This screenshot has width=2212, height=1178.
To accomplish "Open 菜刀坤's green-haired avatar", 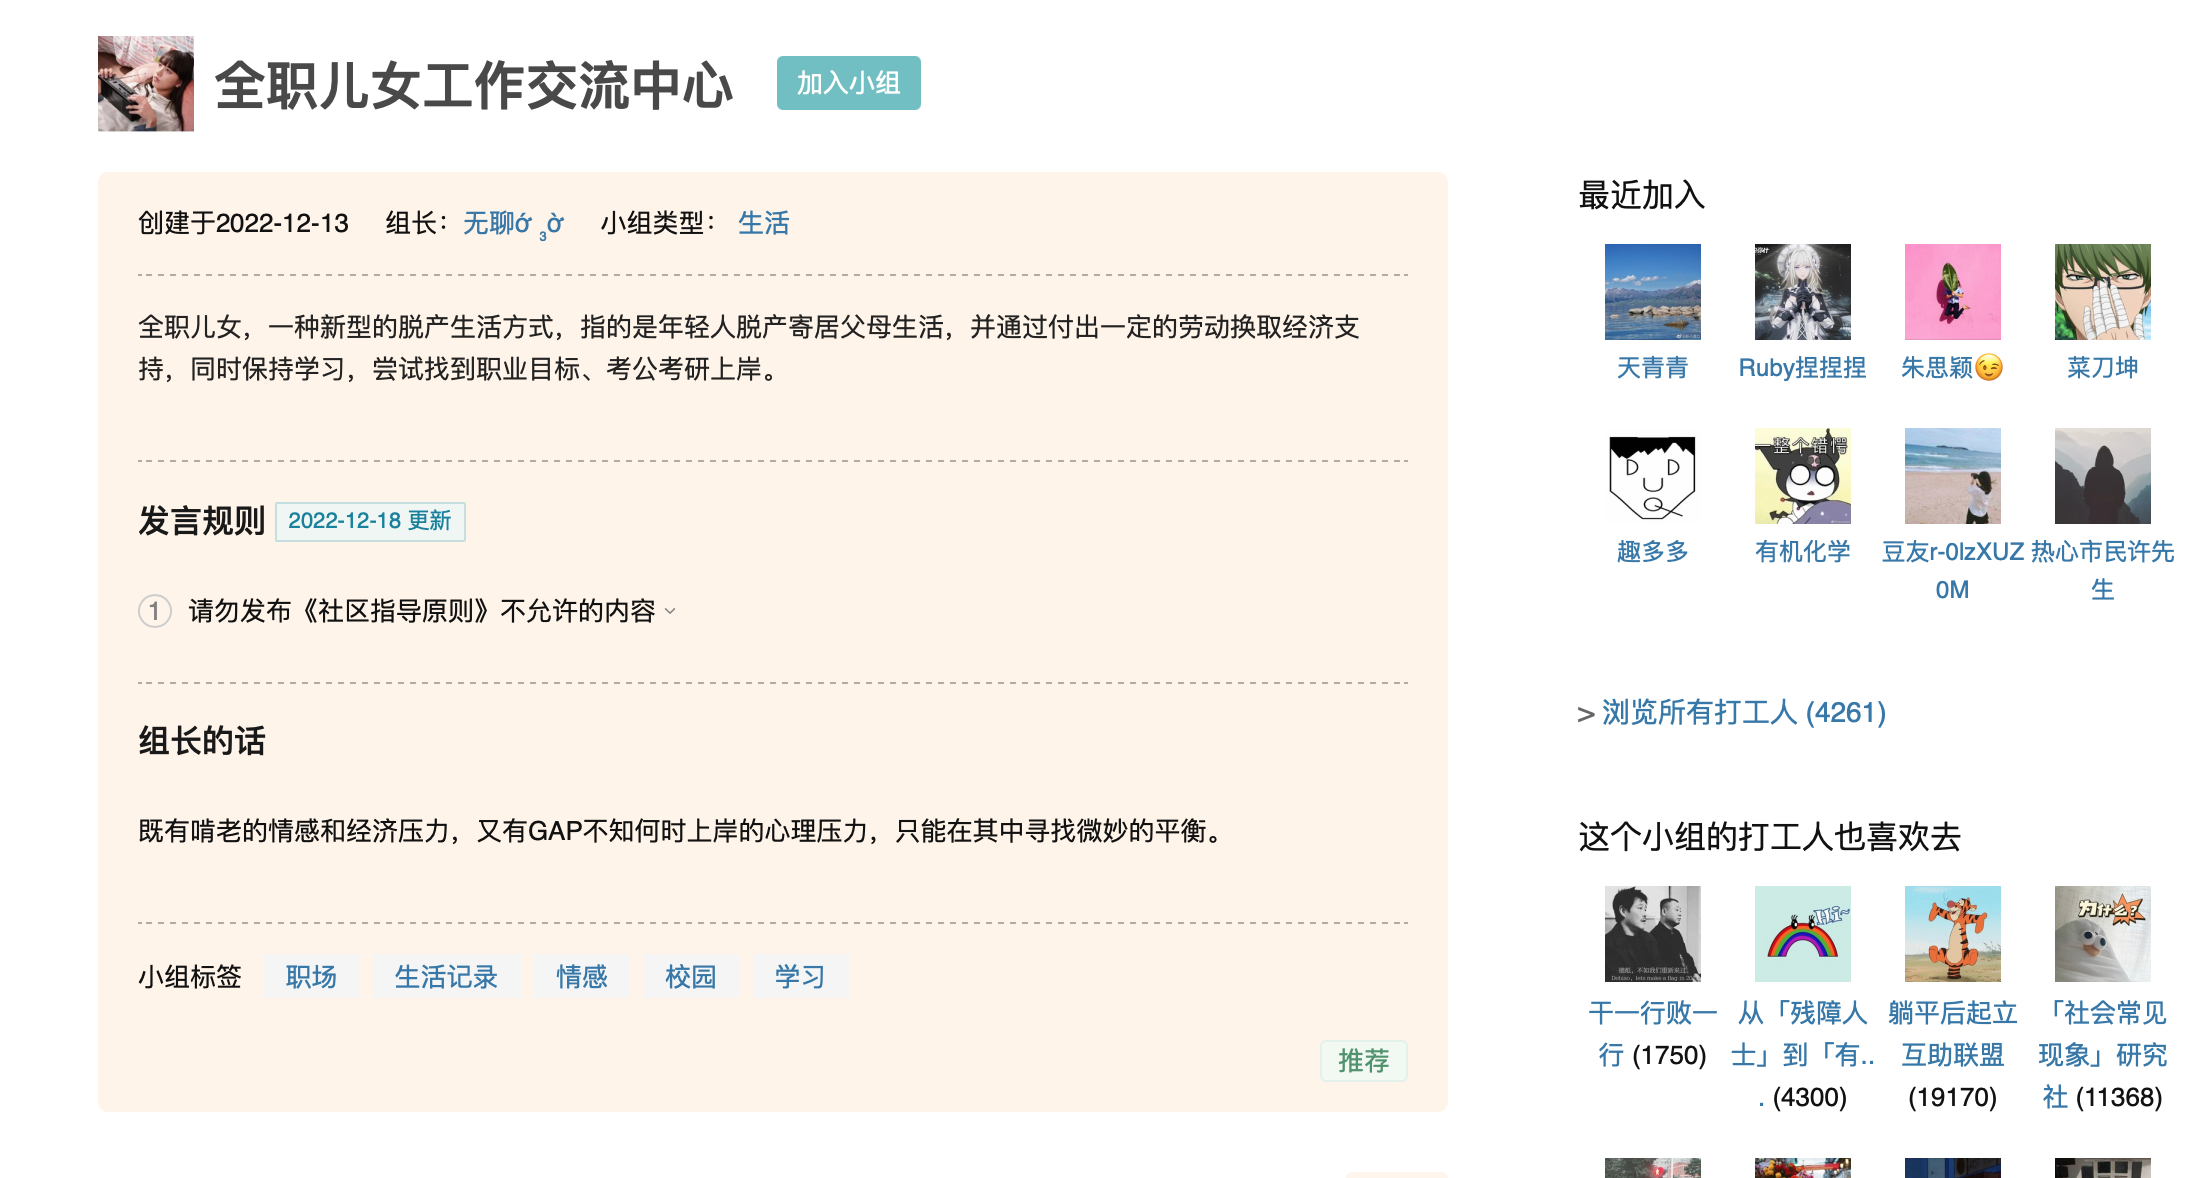I will click(x=2102, y=292).
